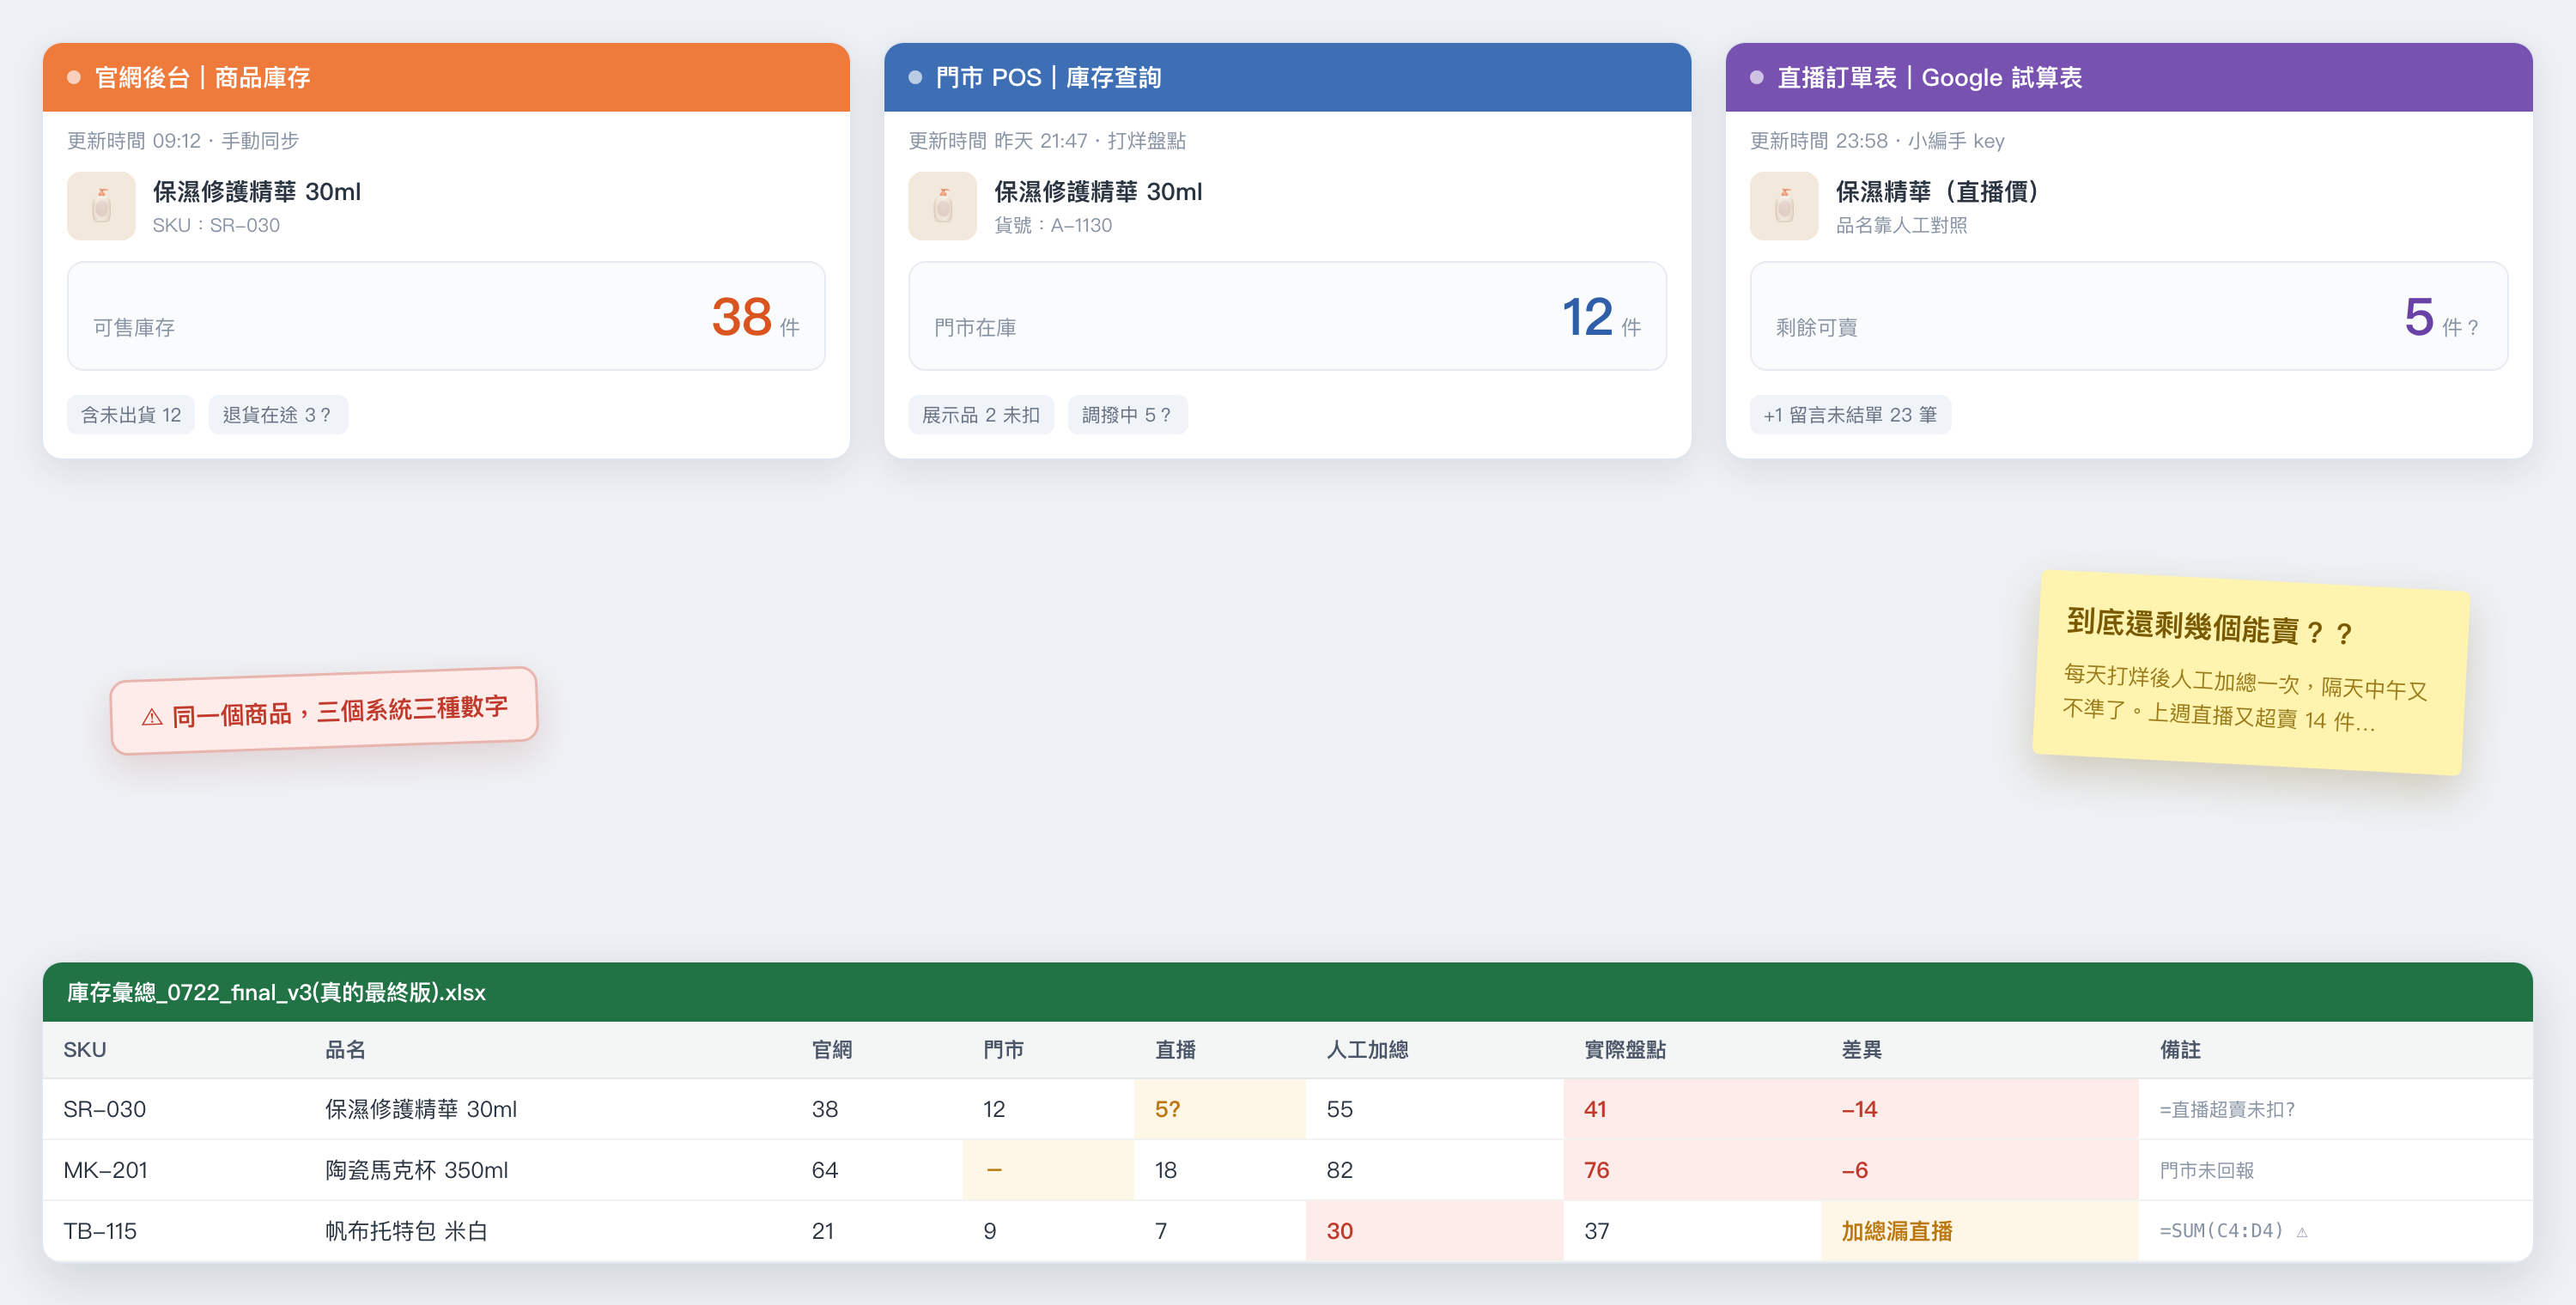Image resolution: width=2576 pixels, height=1305 pixels.
Task: Click the 陶瓷馬克杯 350ml table cell
Action: tap(548, 1170)
